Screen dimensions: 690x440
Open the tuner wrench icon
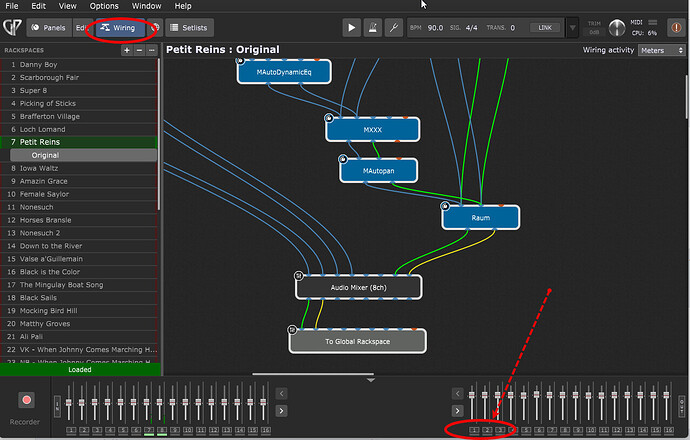[x=394, y=28]
